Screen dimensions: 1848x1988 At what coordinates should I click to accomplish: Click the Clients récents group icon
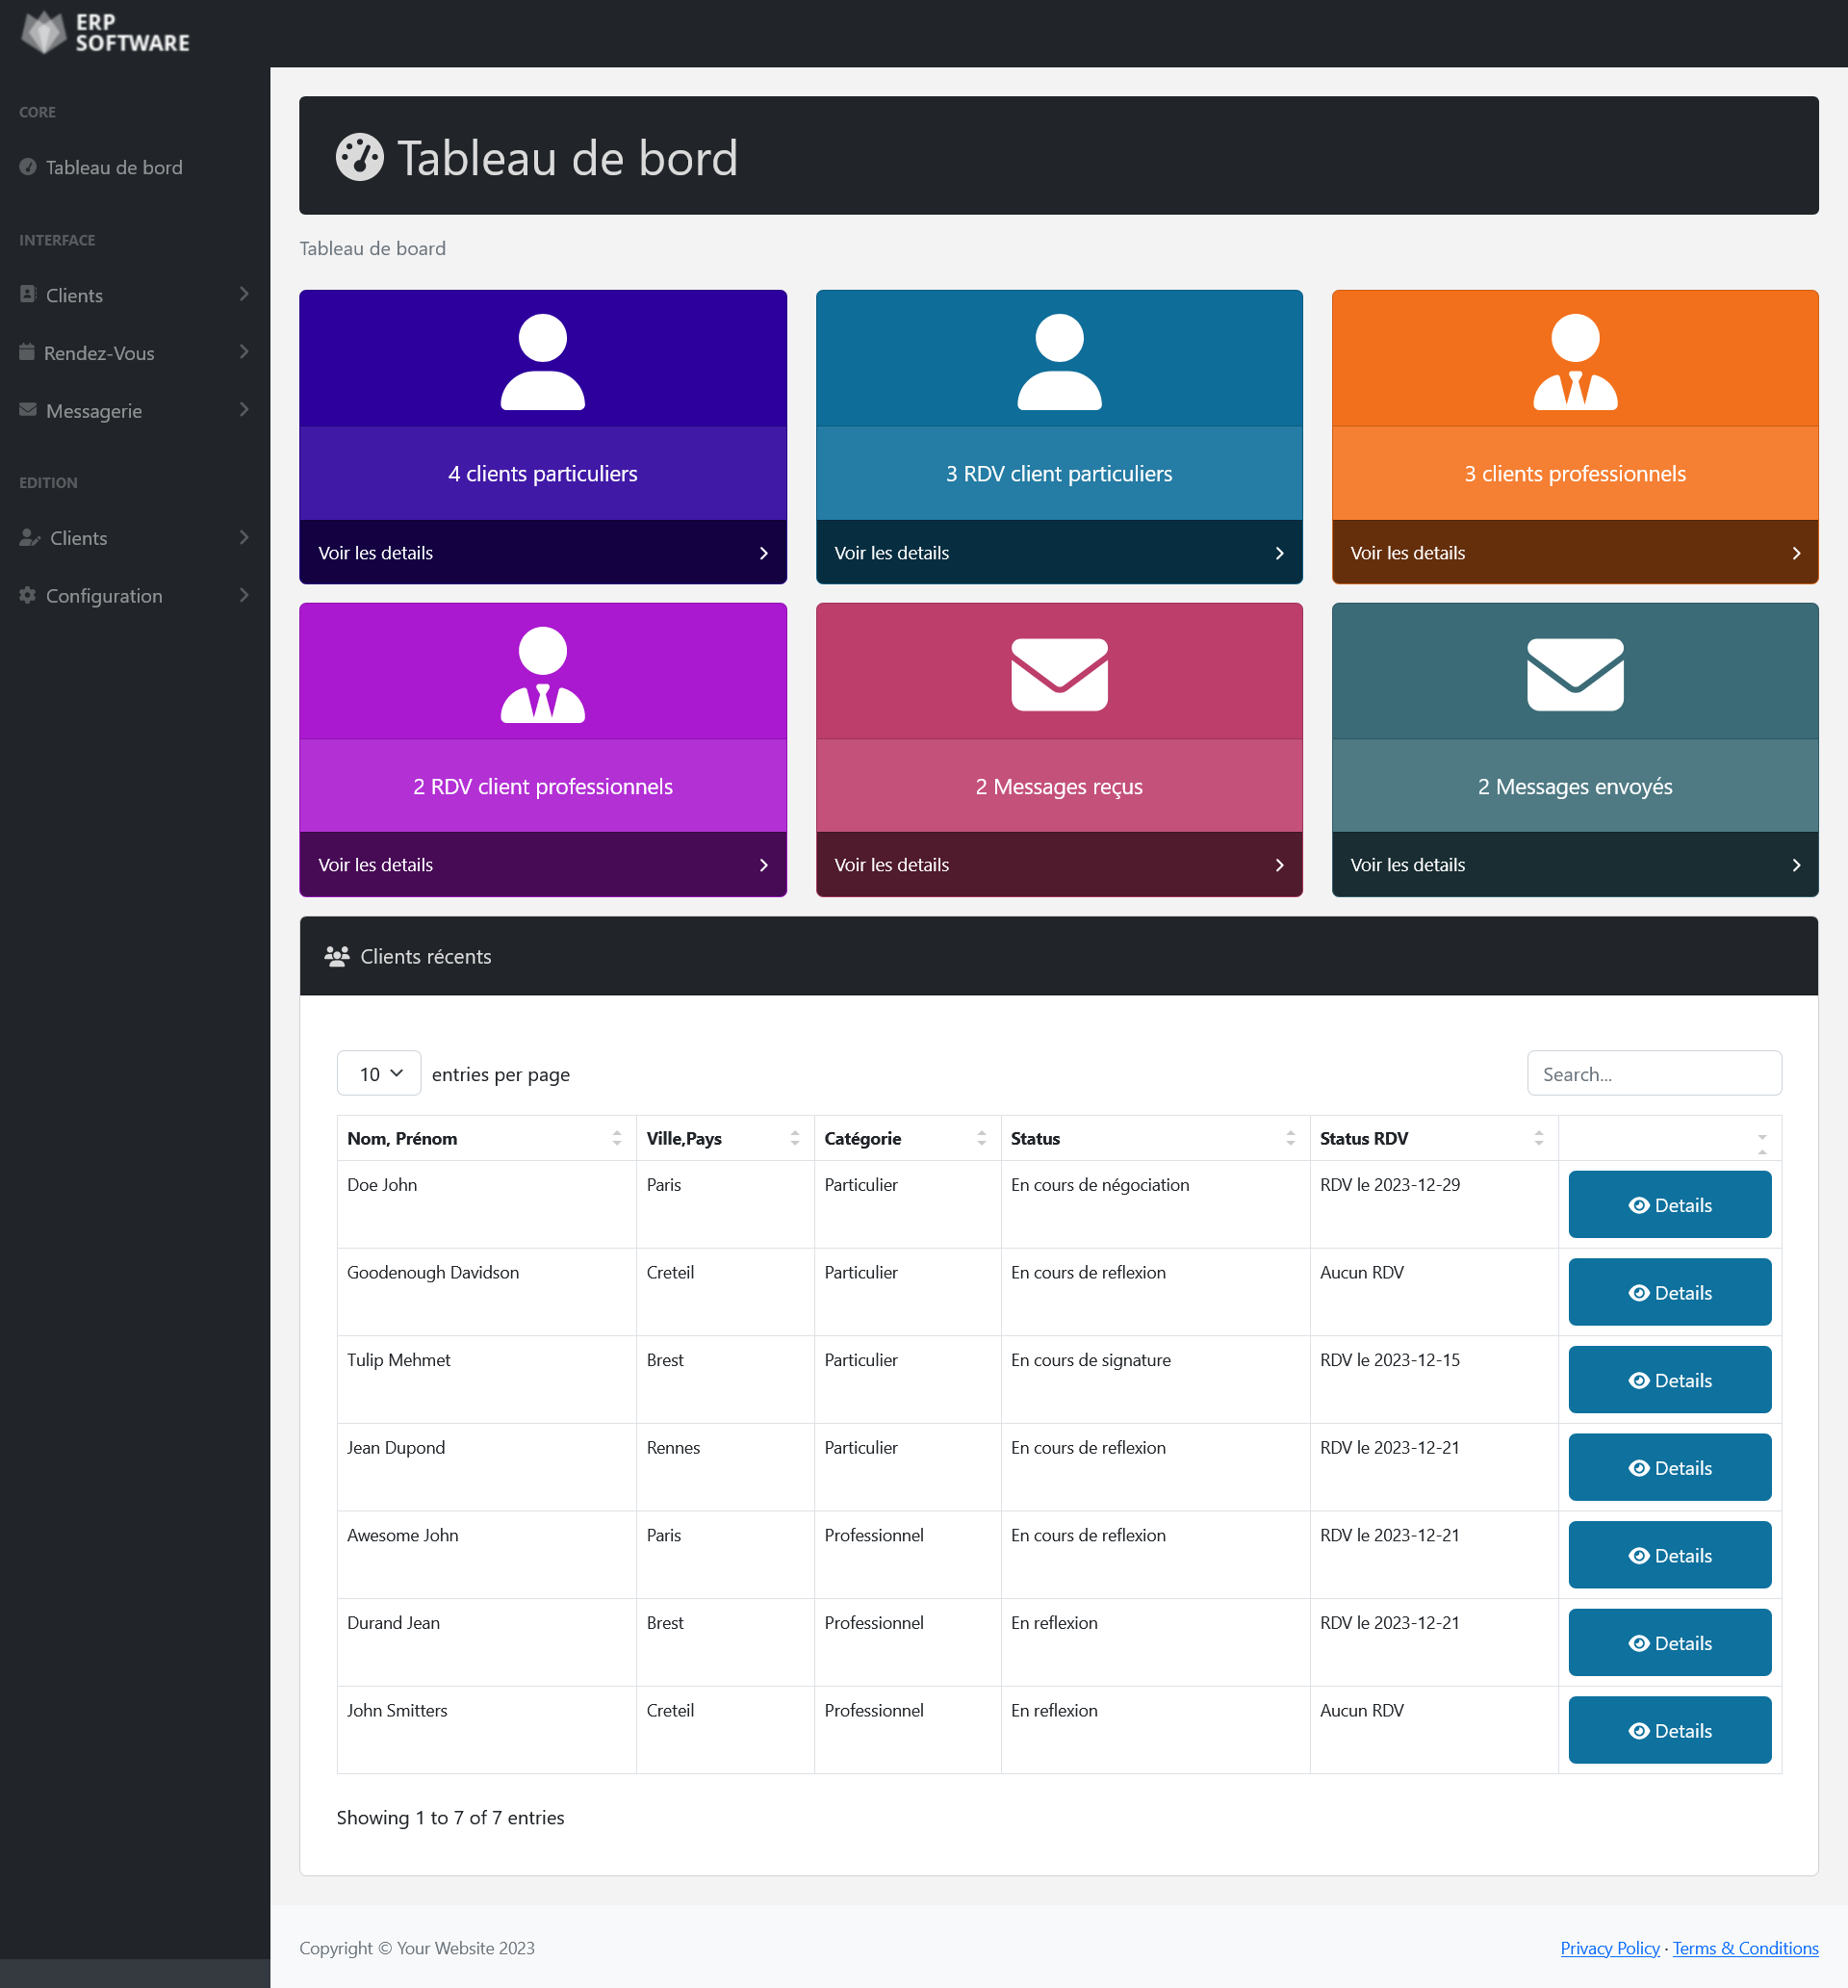(x=336, y=956)
